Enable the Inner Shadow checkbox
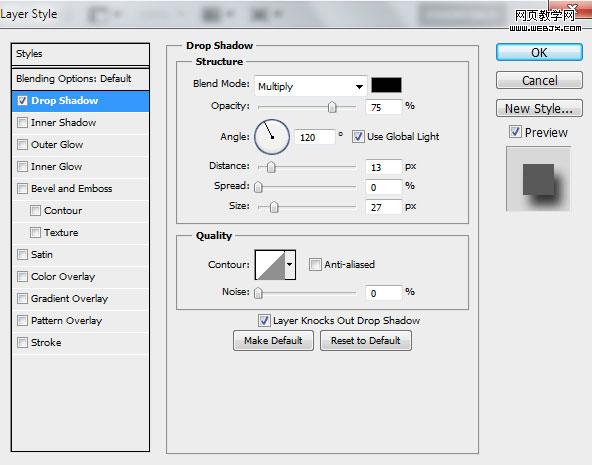The image size is (592, 465). 23,123
